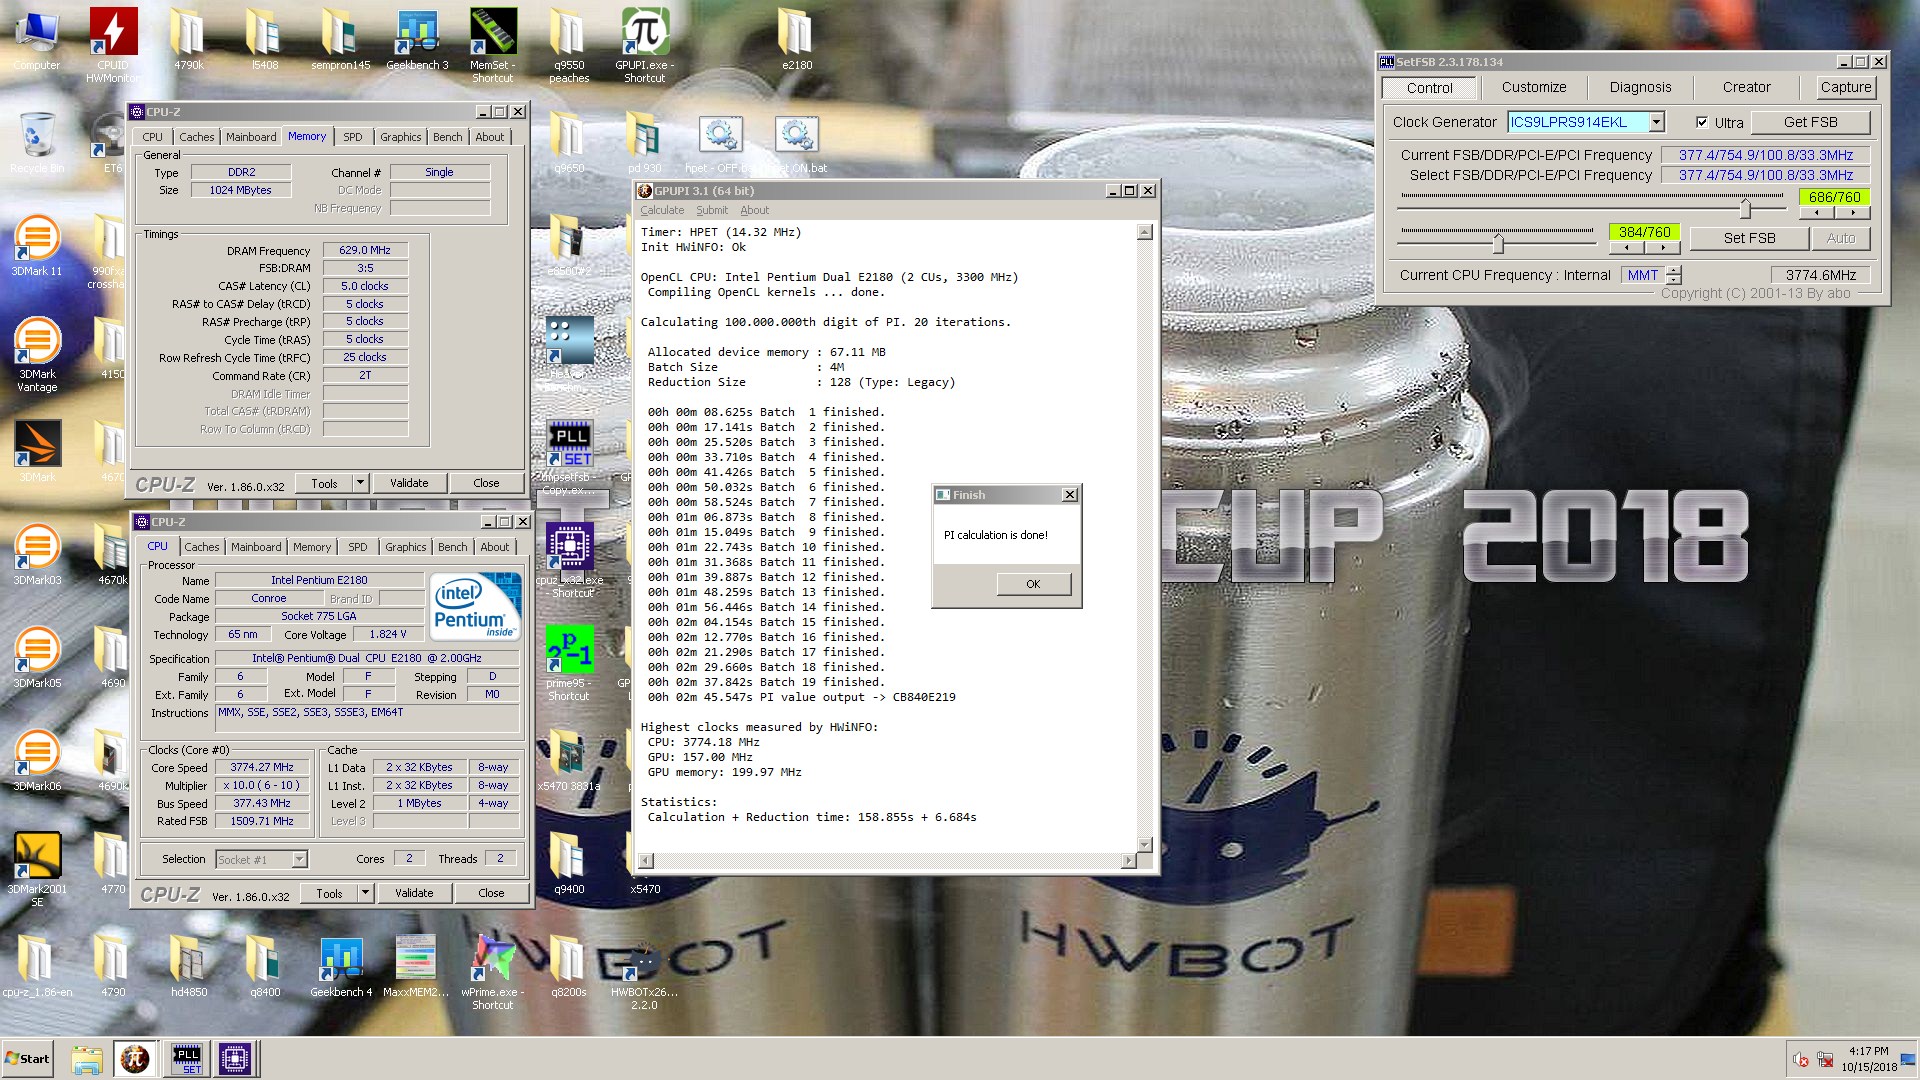Viewport: 1920px width, 1080px height.
Task: Click GPUPI horizontal scrollbar right arrow
Action: tap(1129, 860)
